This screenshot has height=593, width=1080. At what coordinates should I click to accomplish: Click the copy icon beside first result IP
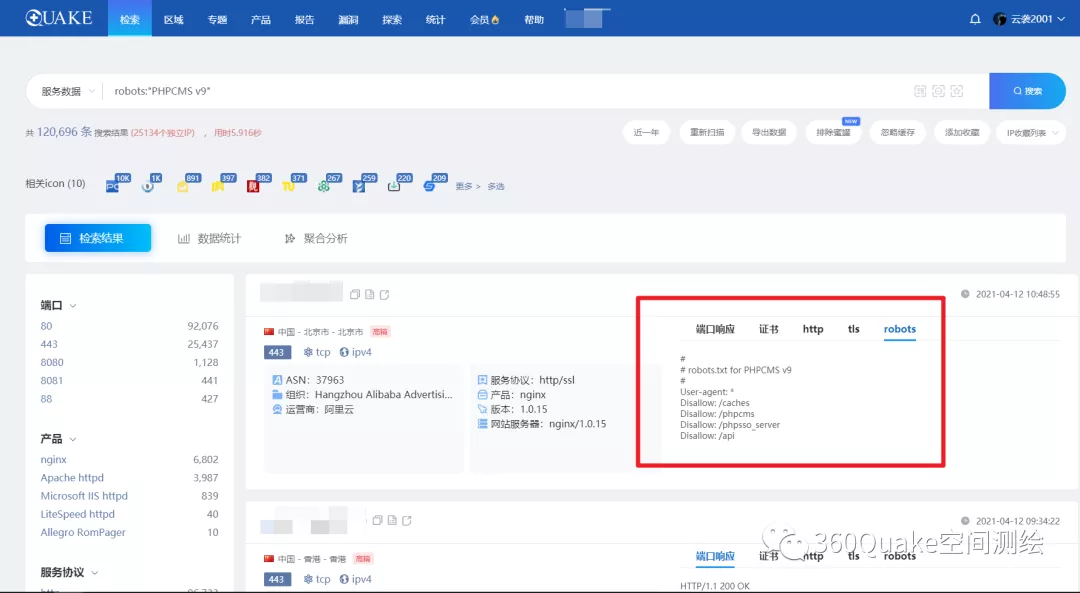[x=355, y=294]
